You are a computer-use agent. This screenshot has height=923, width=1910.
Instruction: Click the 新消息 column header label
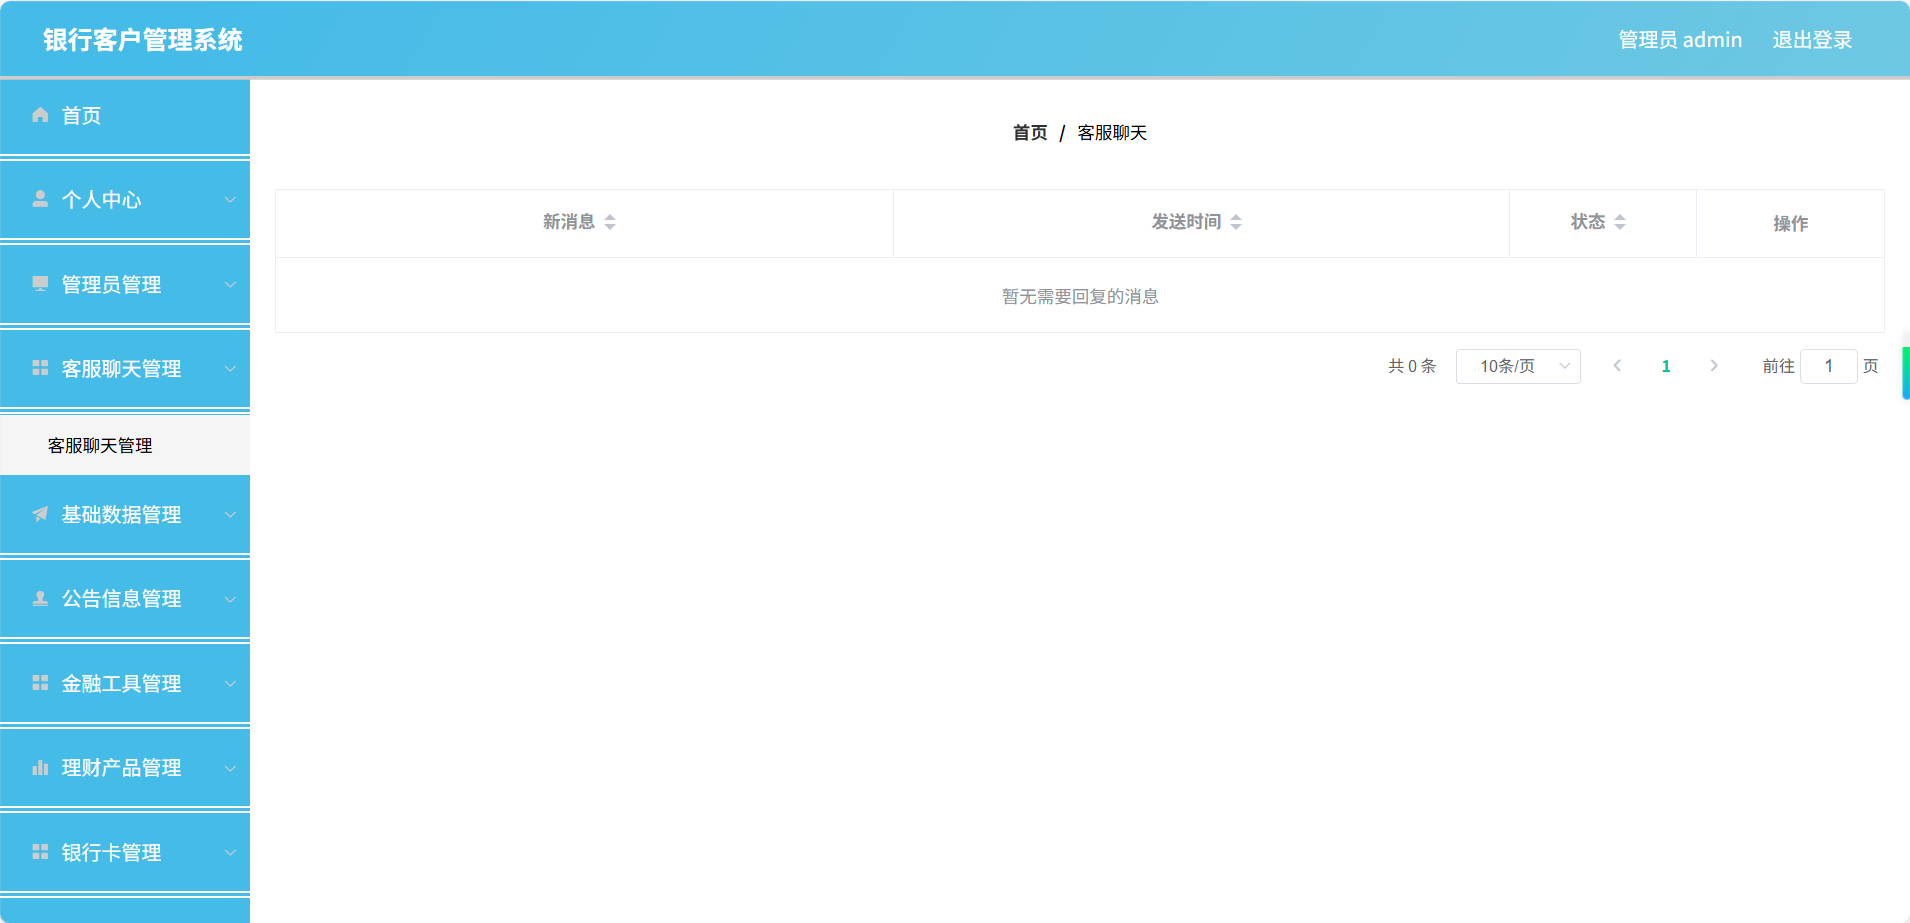click(x=569, y=222)
